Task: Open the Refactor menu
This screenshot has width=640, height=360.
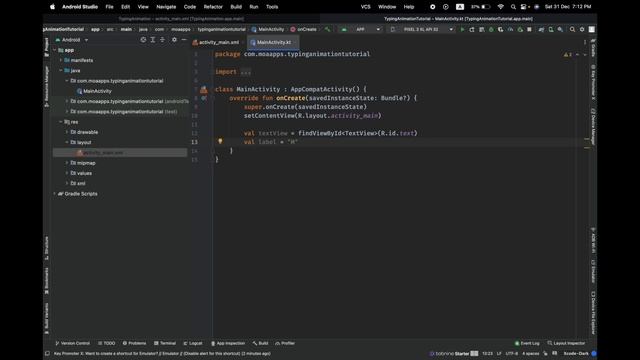Action: [213, 7]
